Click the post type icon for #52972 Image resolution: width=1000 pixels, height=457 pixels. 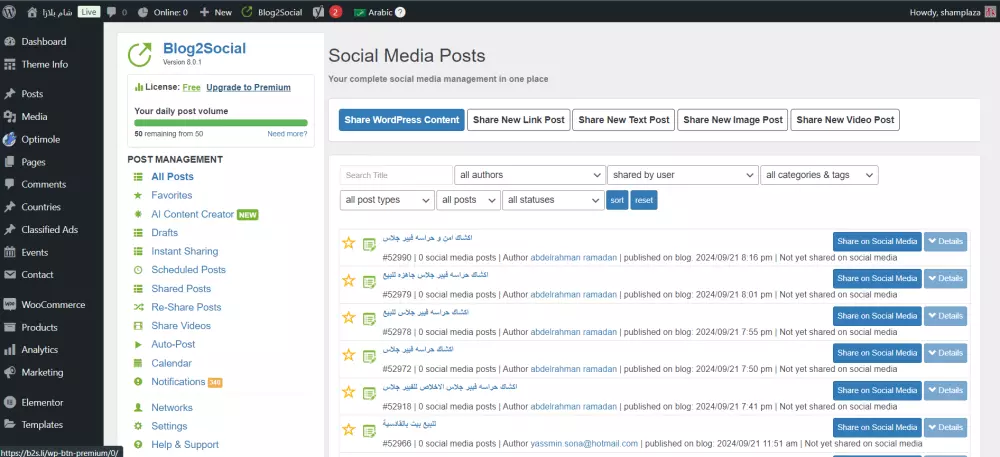(x=369, y=356)
